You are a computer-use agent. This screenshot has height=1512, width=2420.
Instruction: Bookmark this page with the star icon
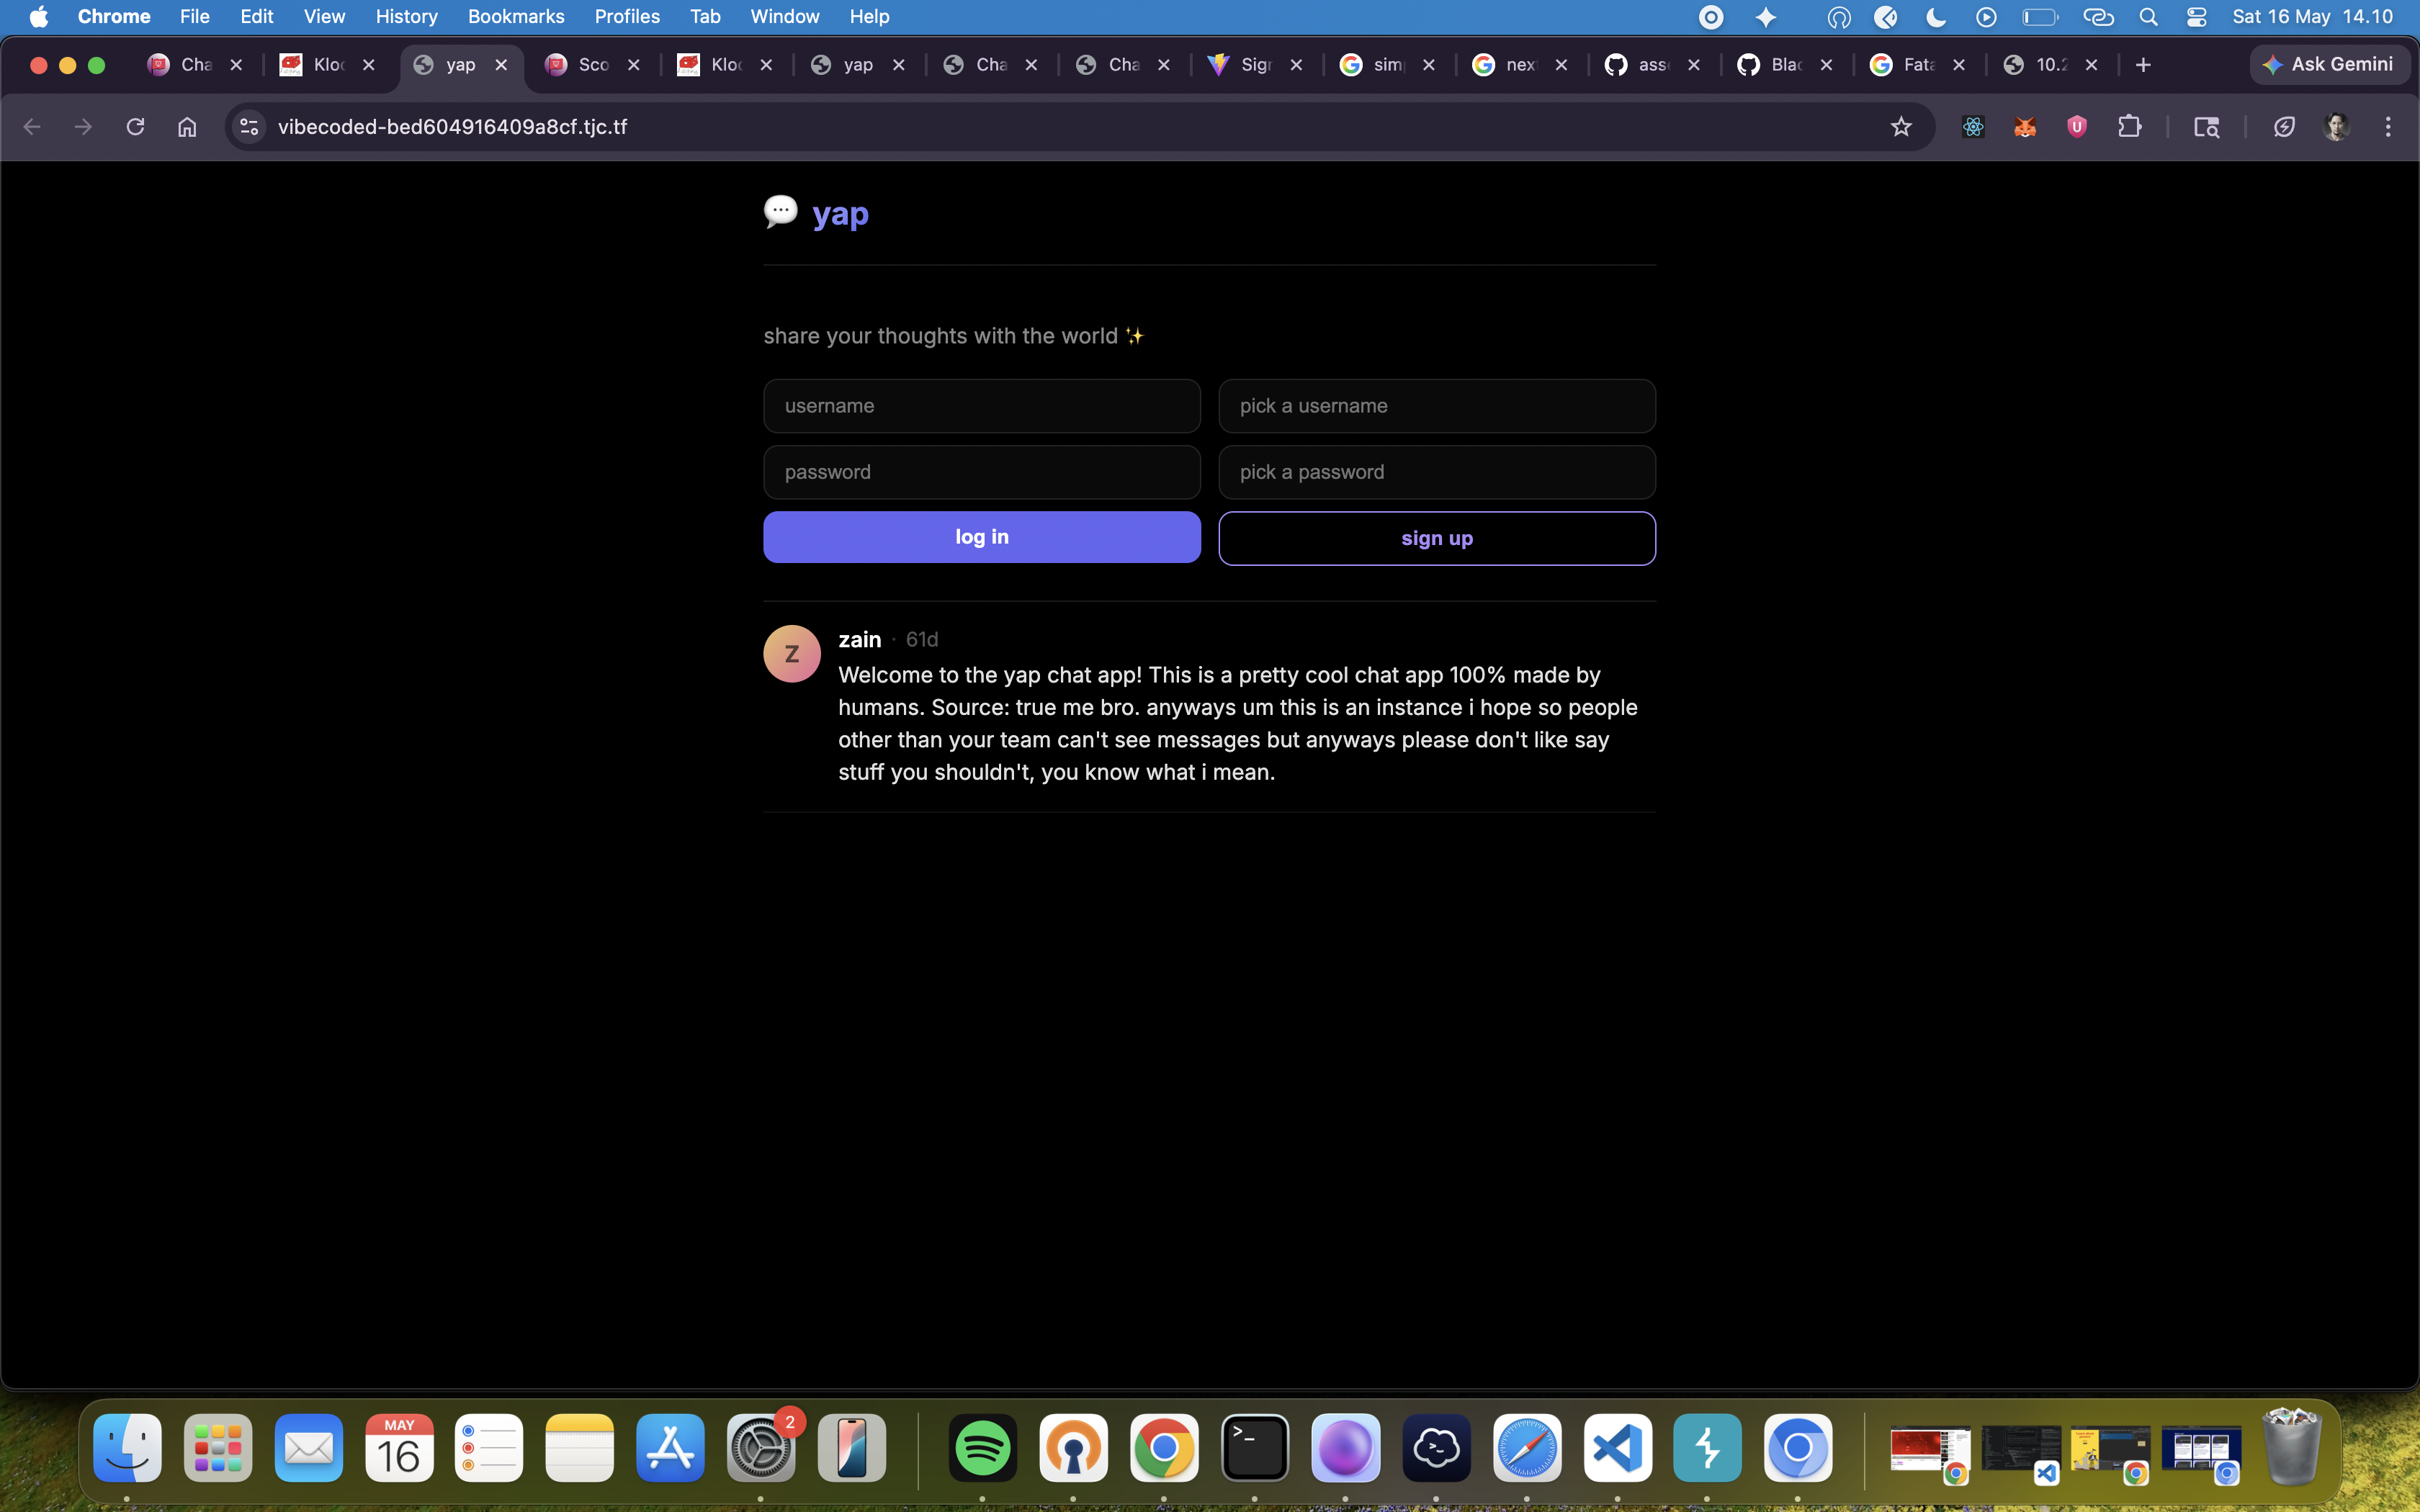click(x=1901, y=127)
